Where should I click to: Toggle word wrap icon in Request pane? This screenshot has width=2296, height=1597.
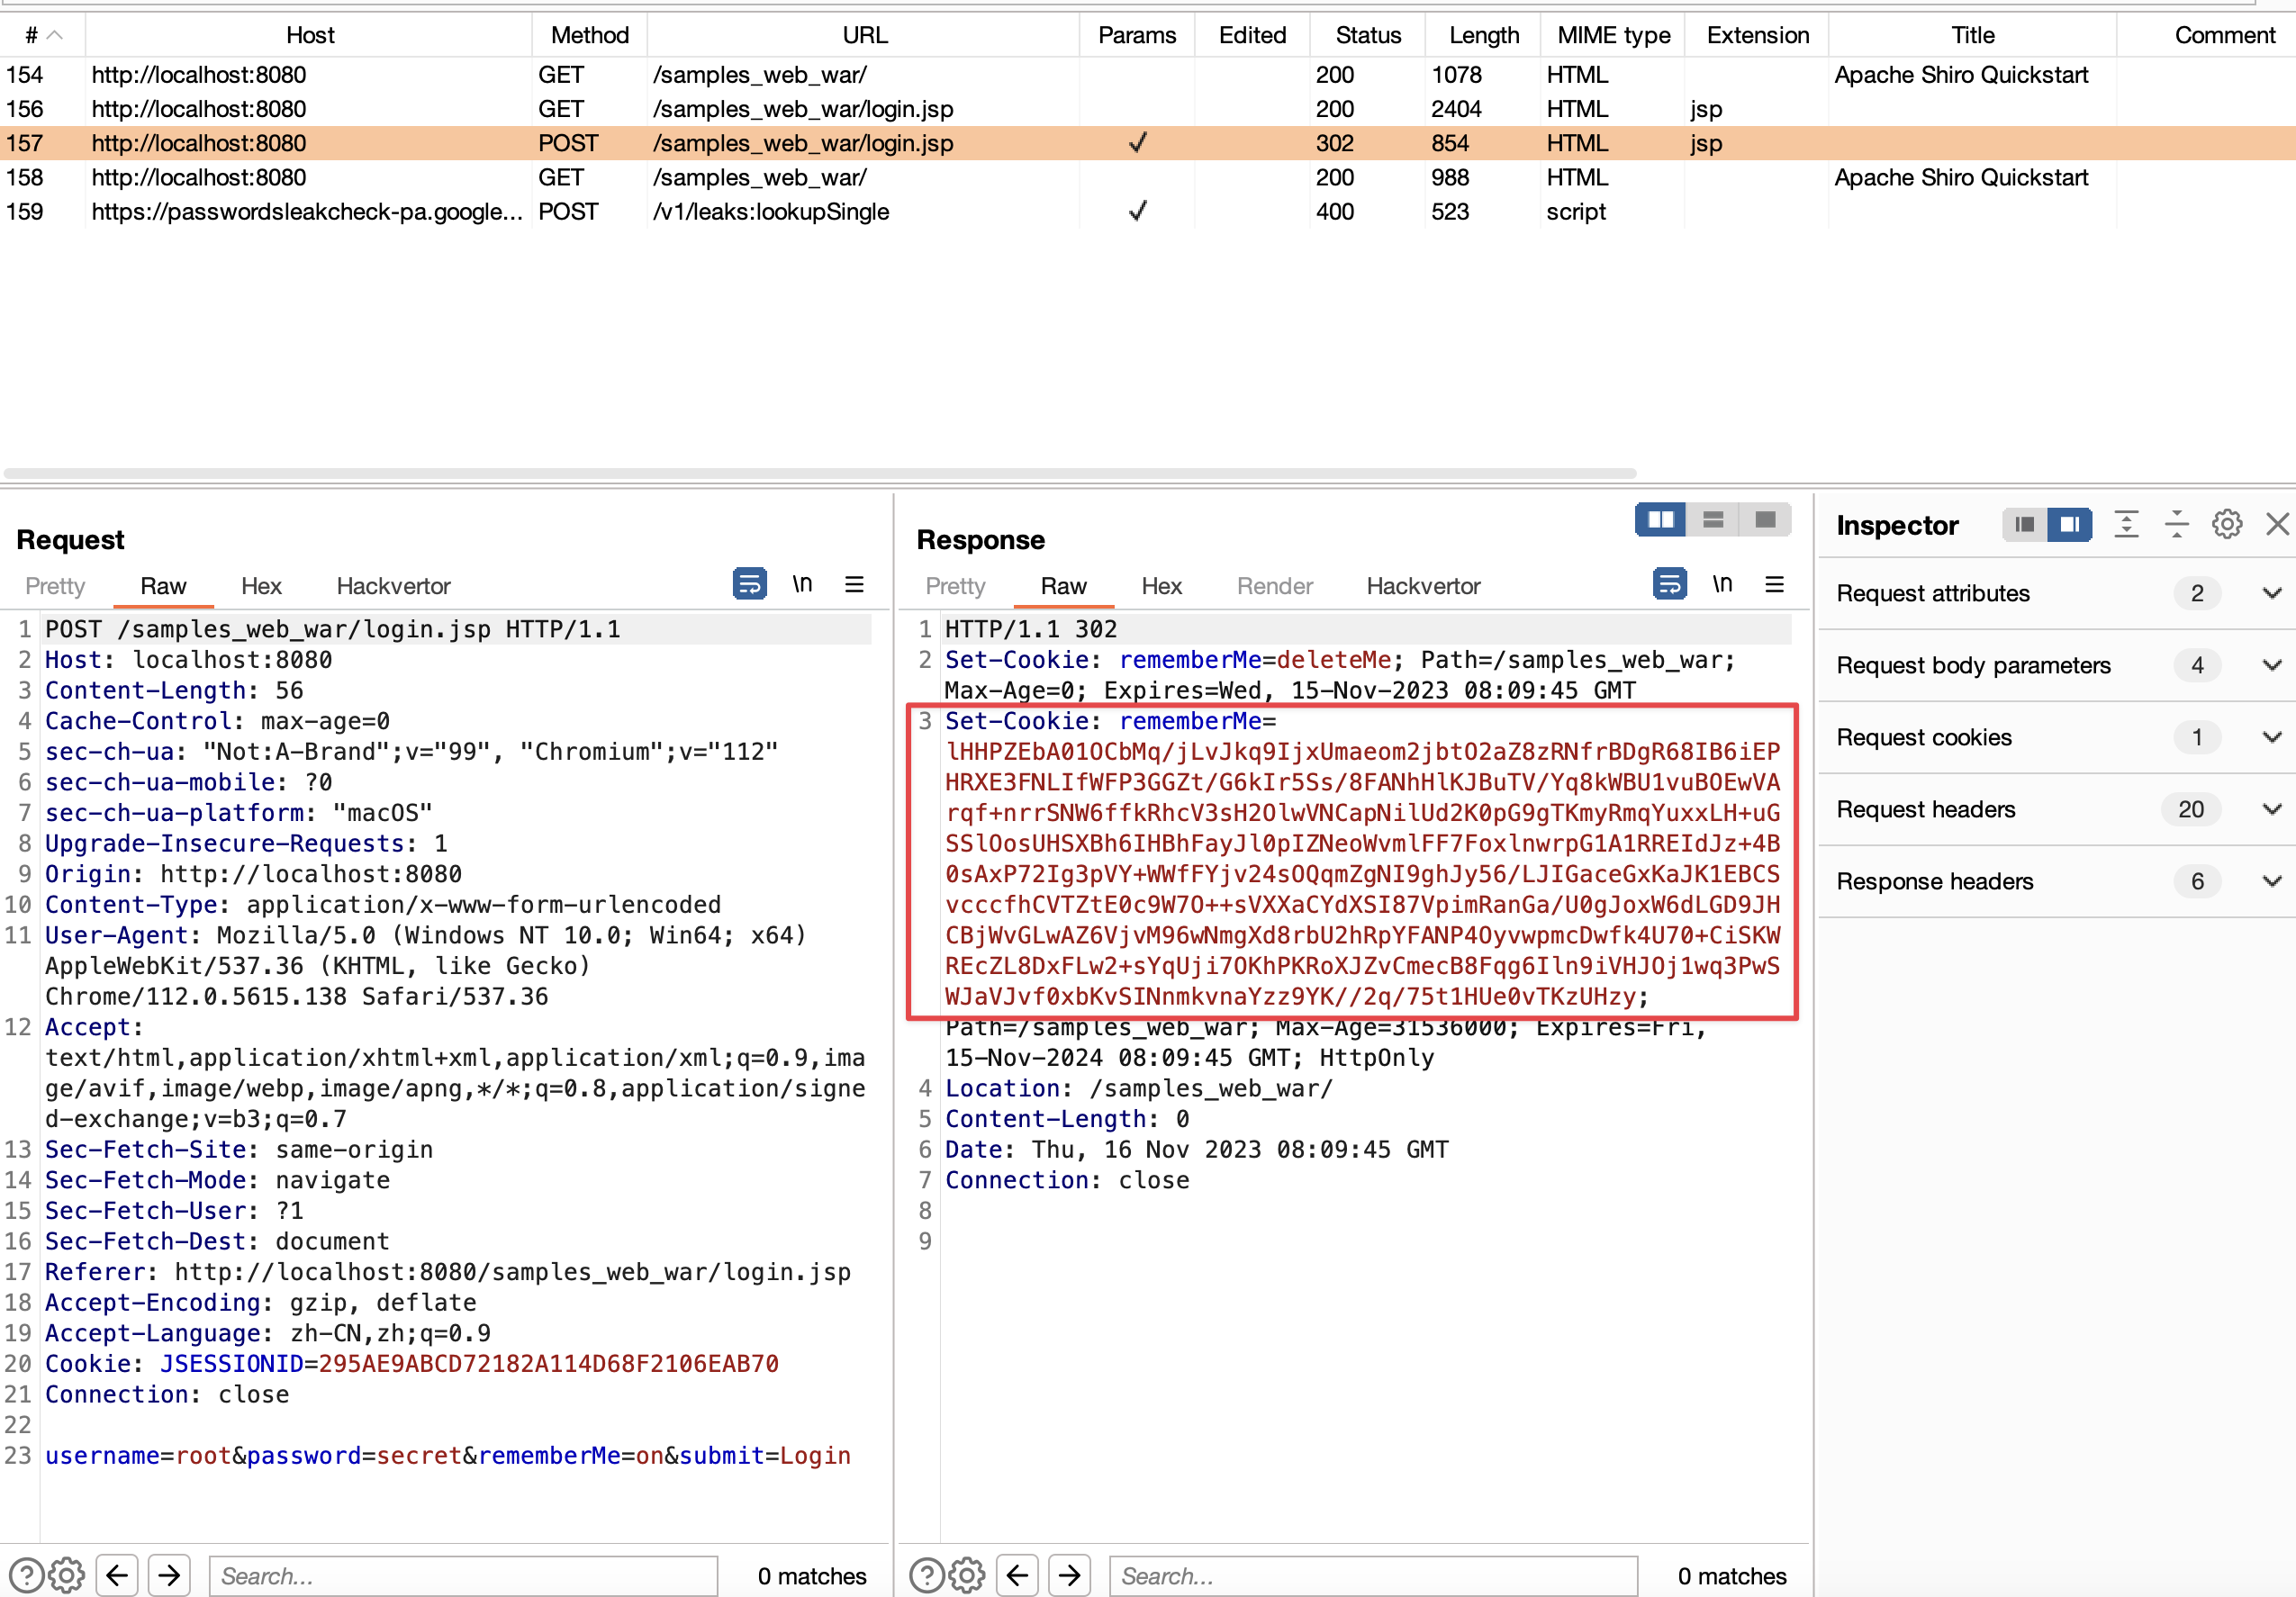click(x=750, y=584)
